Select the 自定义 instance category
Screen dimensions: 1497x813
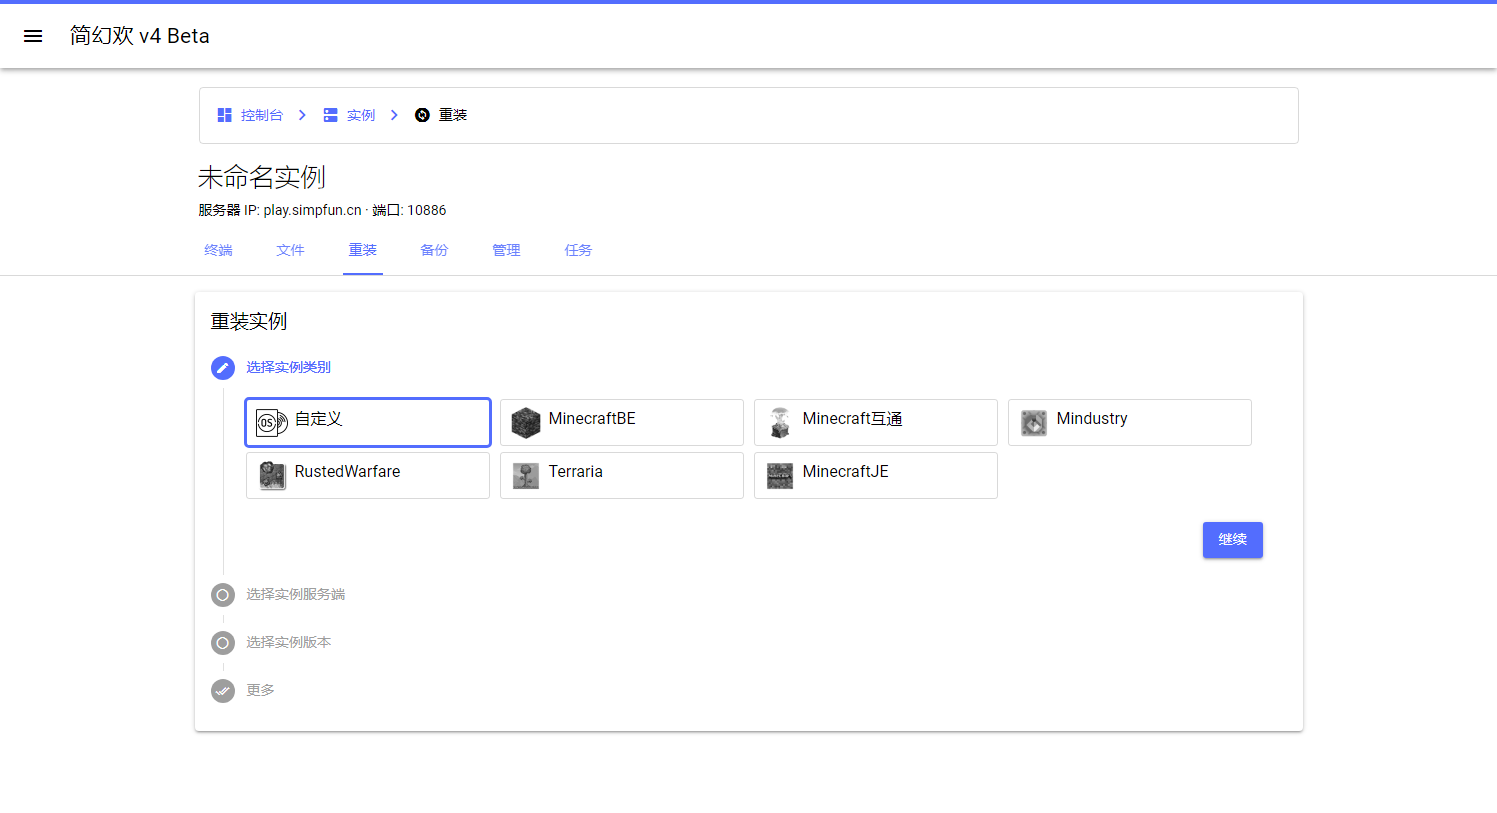(368, 422)
